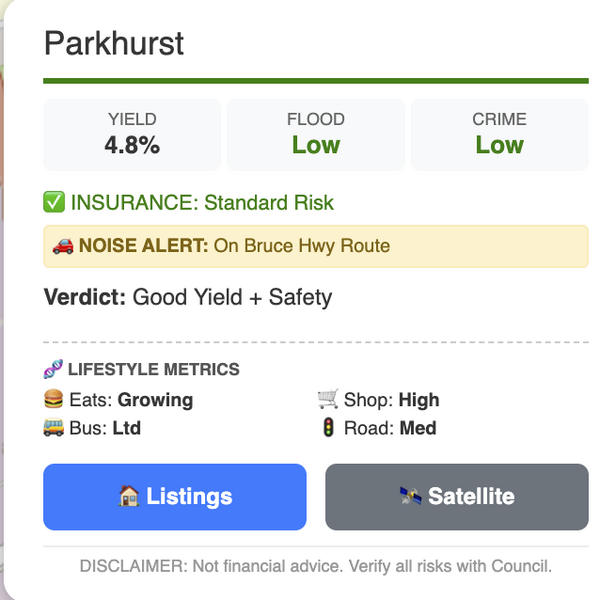Click the satellite icon on Satellite button
600x600 pixels.
point(411,497)
